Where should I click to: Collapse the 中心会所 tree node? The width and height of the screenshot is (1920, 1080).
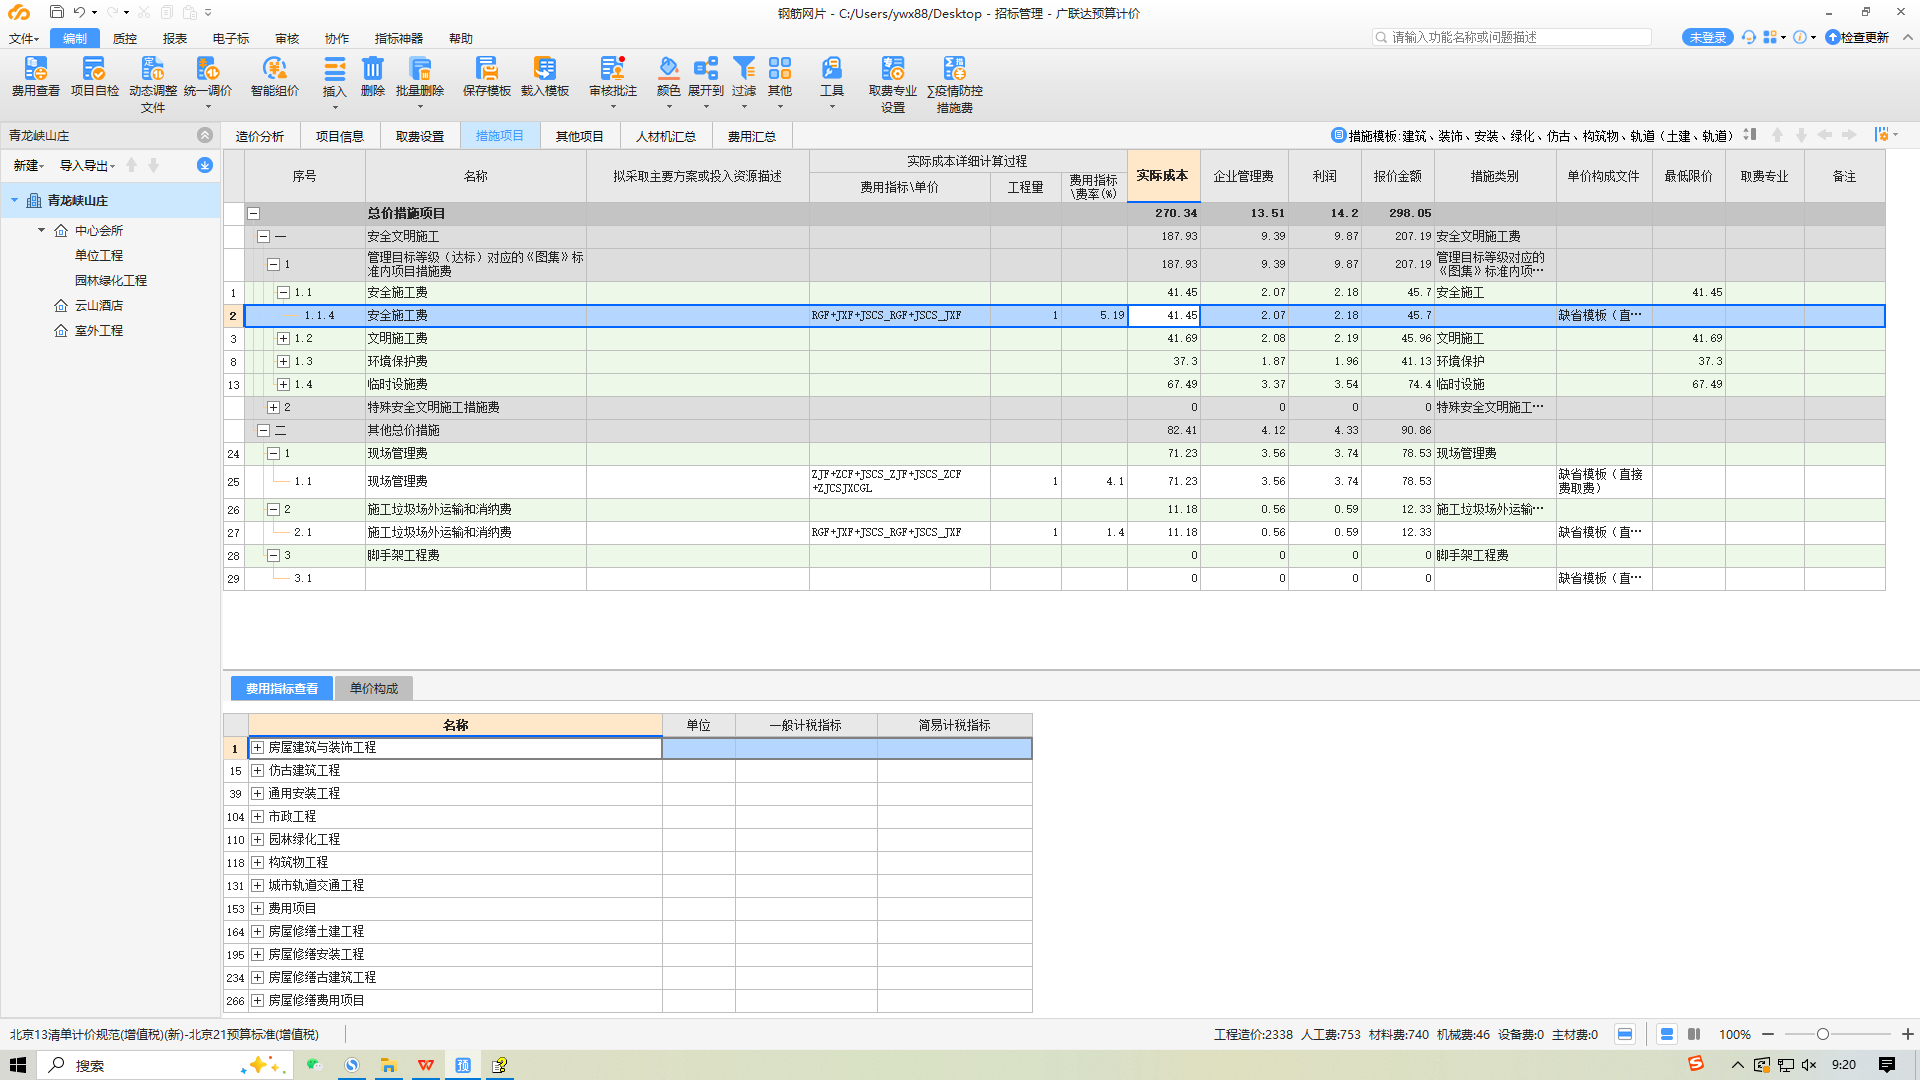42,230
